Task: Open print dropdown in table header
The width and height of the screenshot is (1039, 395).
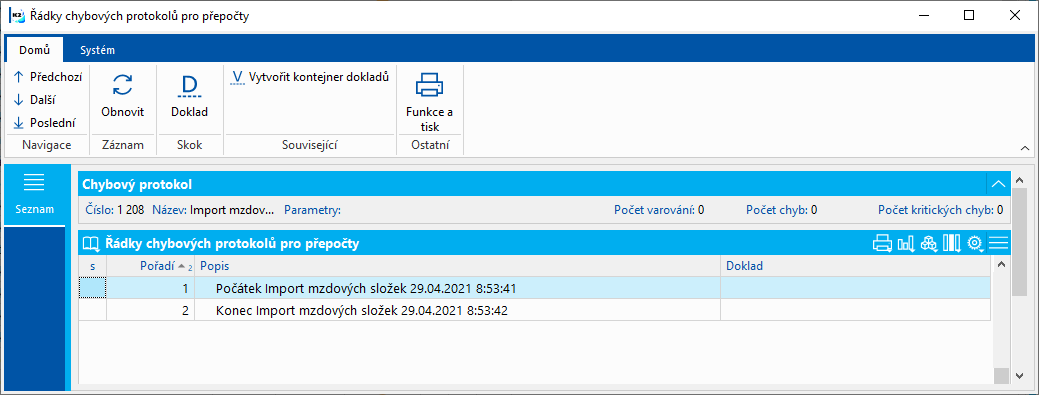Action: point(883,244)
